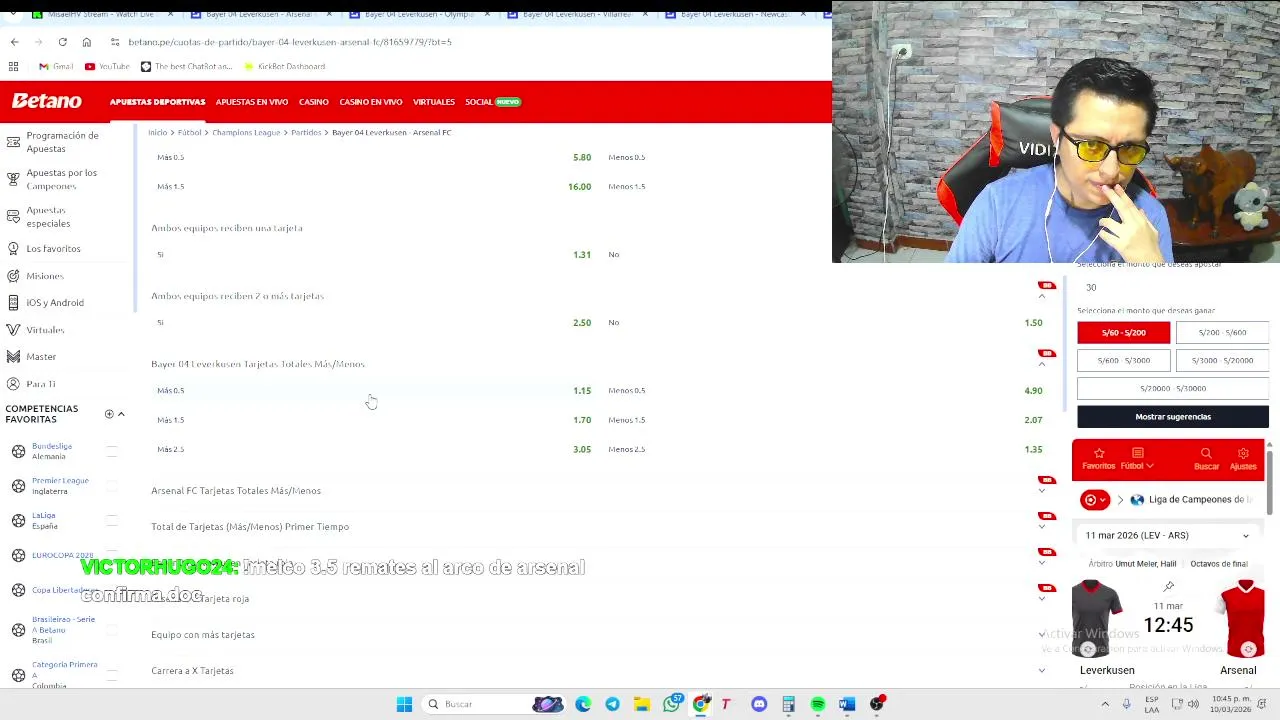This screenshot has width=1280, height=720.
Task: Select S/600 - S/3000 win range
Action: coord(1123,360)
